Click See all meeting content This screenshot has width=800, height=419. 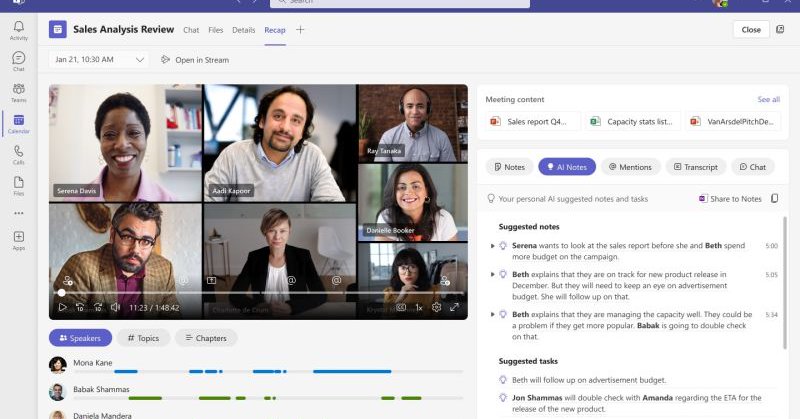pyautogui.click(x=768, y=100)
